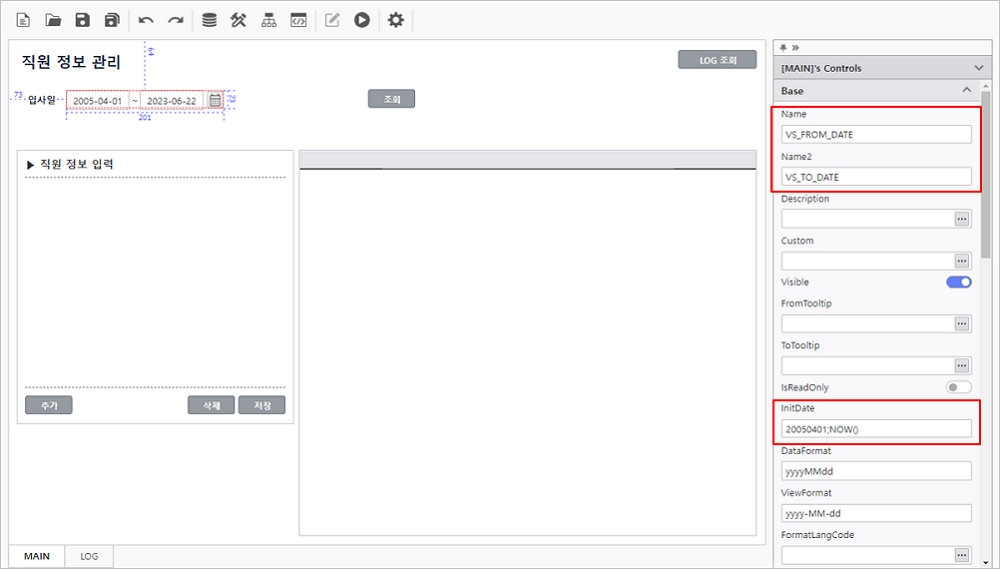The image size is (1000, 569).
Task: Redo the last action
Action: point(175,20)
